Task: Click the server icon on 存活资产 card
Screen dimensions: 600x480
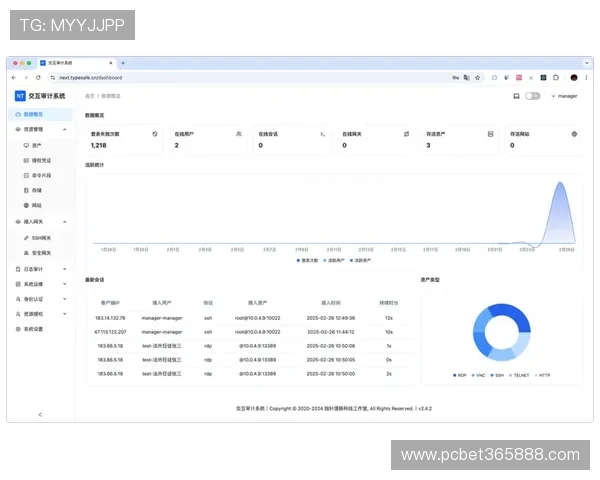Action: tap(490, 133)
